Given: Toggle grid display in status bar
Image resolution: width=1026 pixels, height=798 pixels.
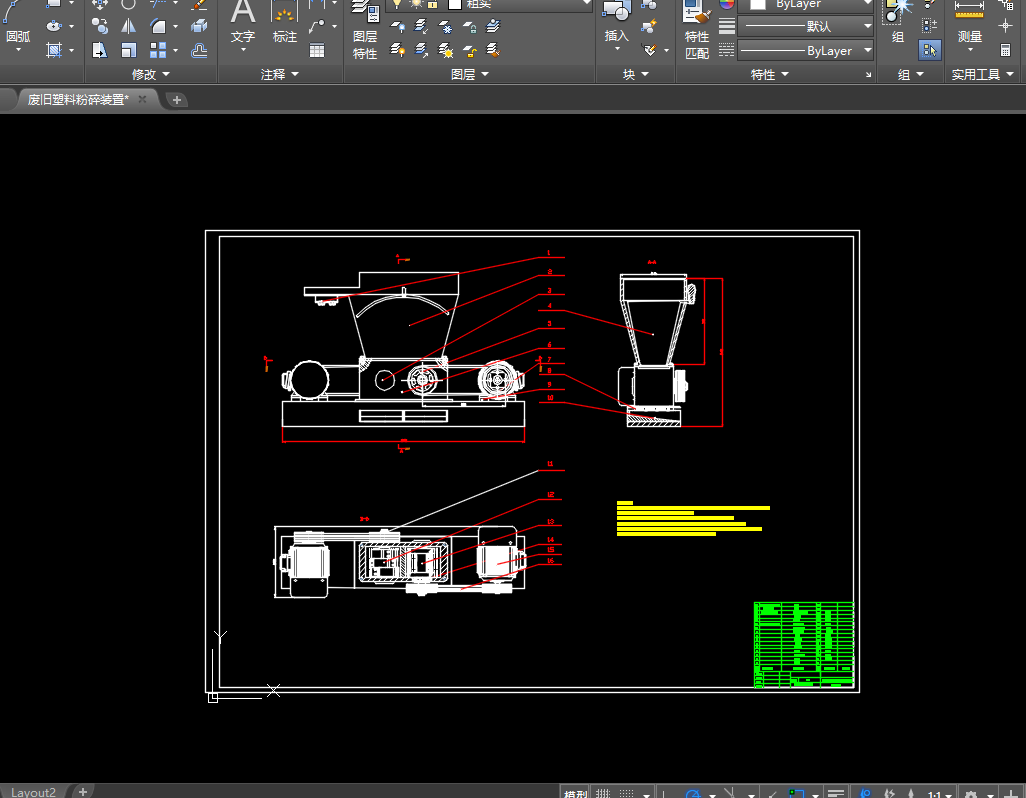Looking at the screenshot, I should [x=603, y=793].
